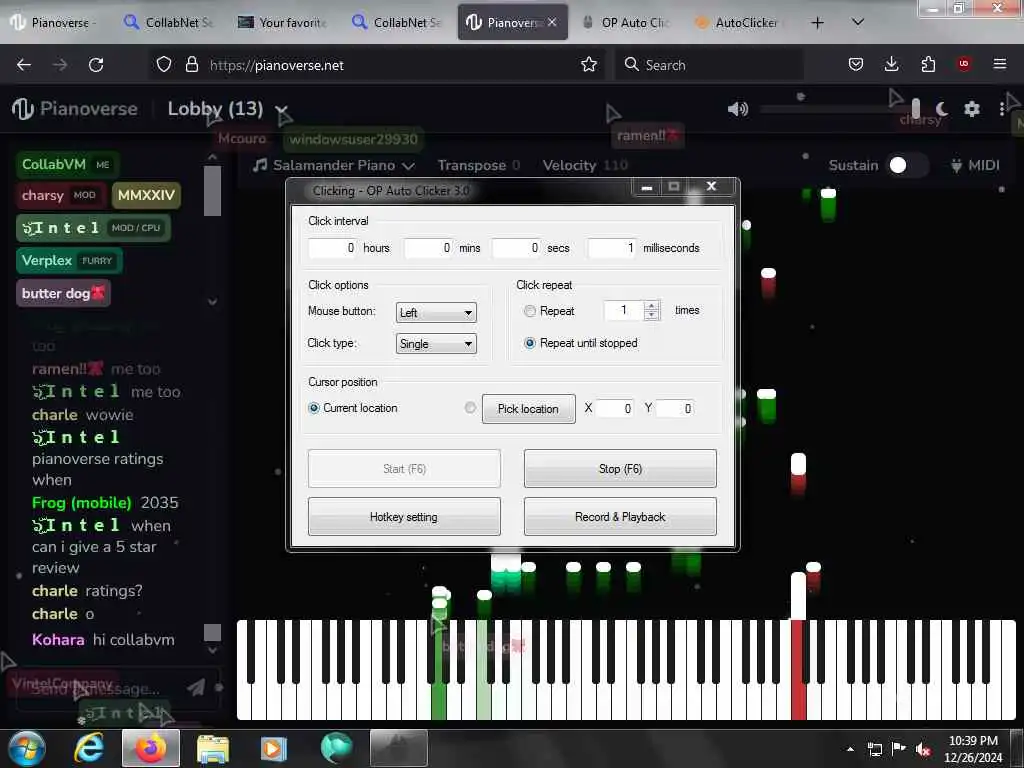Click the chat scrollbar thumb
Screen dimensions: 1024x768
point(212,632)
